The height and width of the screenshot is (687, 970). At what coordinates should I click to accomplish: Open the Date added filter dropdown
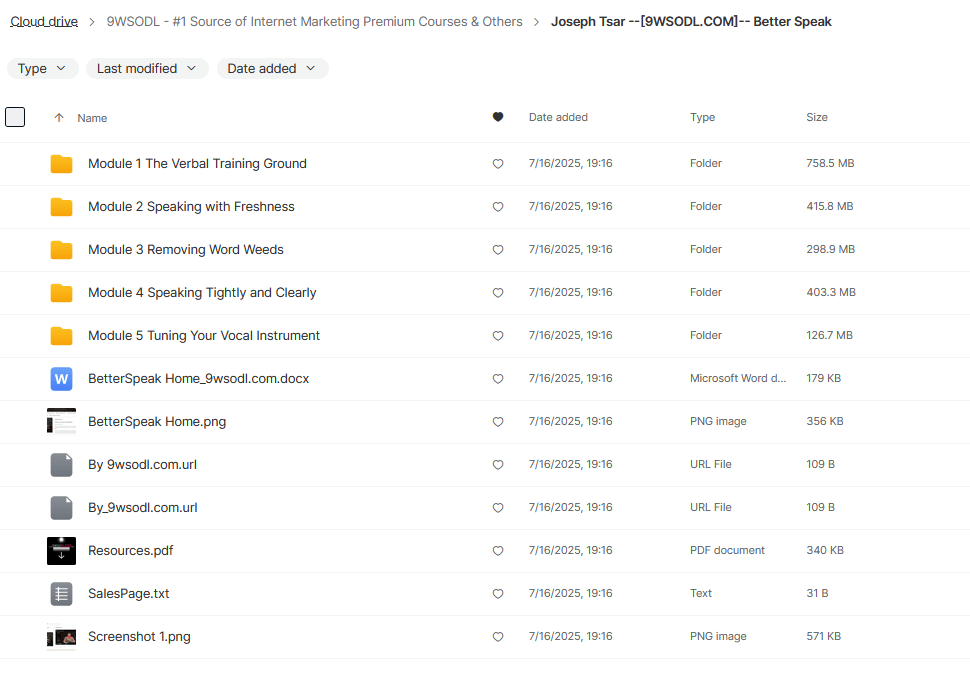coord(272,69)
